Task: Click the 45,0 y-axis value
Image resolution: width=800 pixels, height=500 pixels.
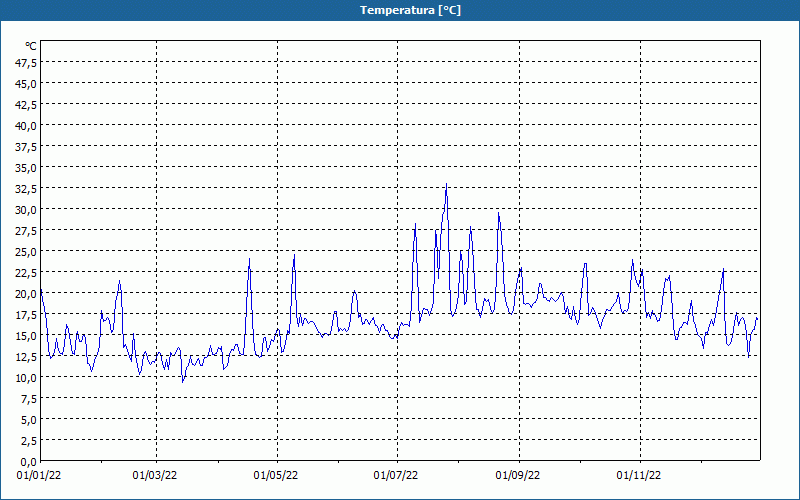Action: tap(27, 84)
